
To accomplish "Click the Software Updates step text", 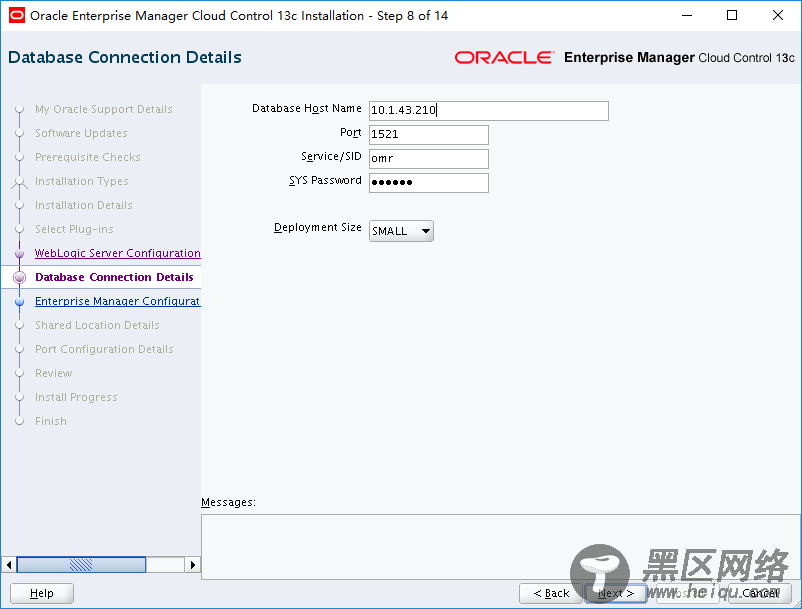I will coord(81,133).
